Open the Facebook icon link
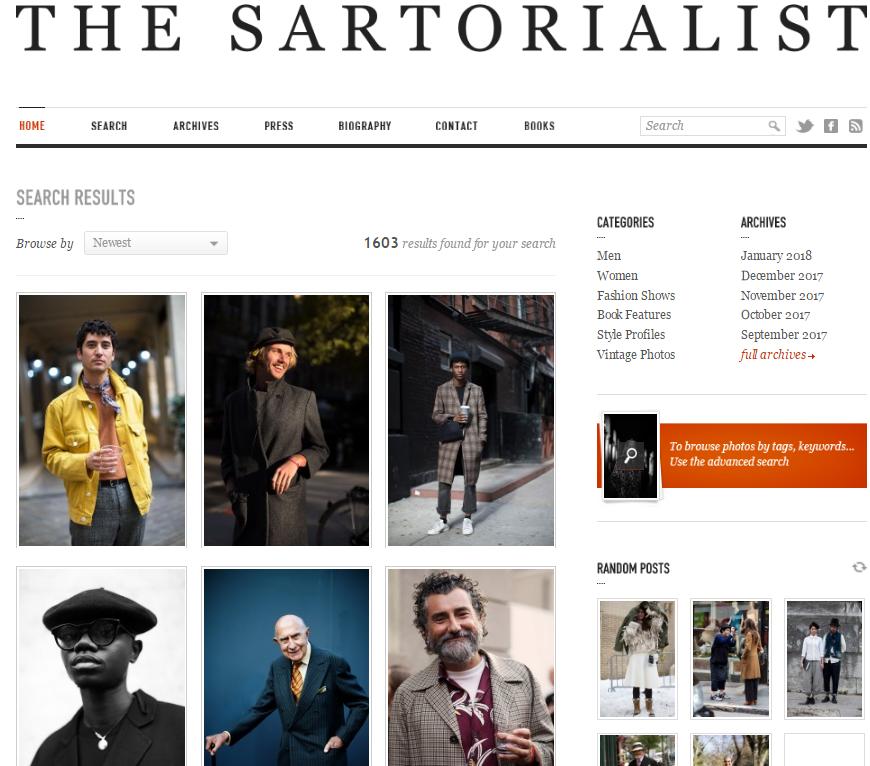The height and width of the screenshot is (766, 870). point(831,126)
